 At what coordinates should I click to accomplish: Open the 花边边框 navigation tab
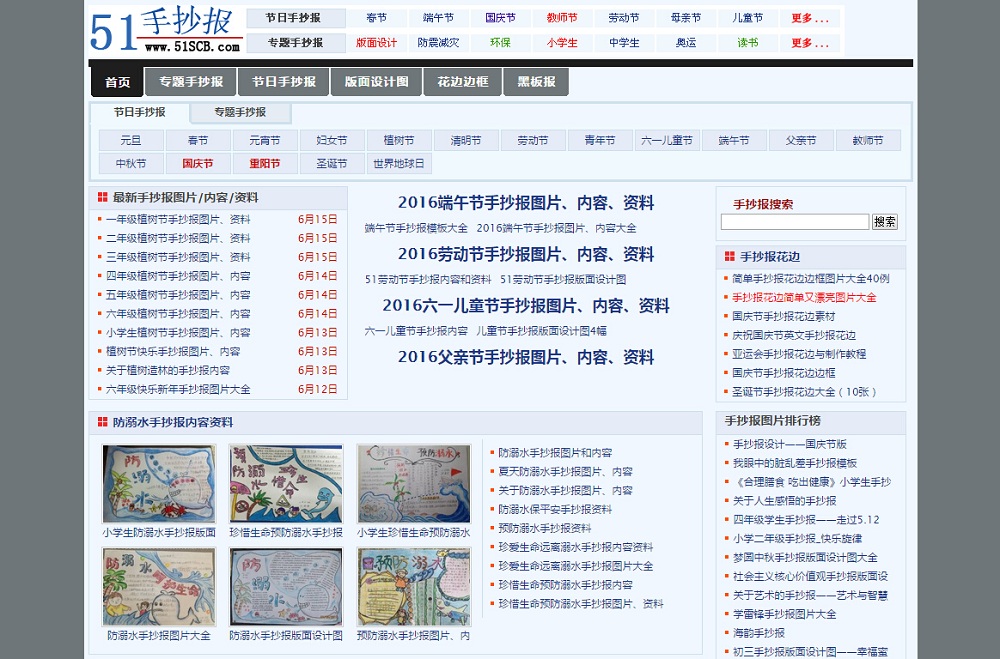pyautogui.click(x=462, y=82)
